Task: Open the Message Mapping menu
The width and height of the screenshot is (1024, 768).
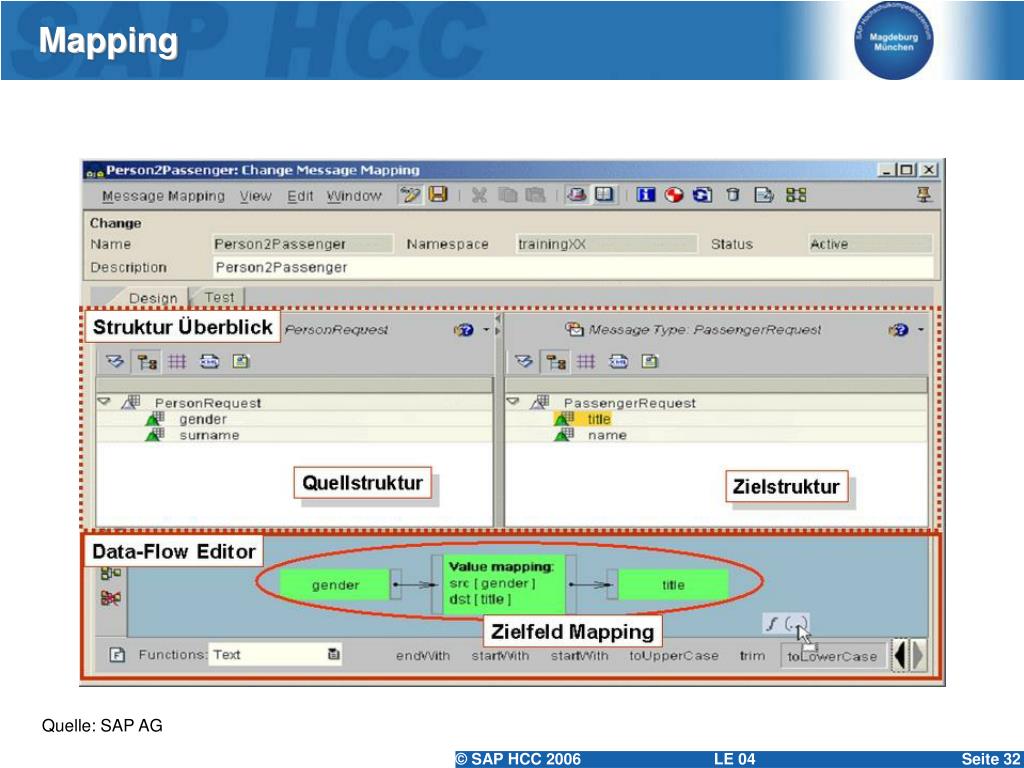Action: click(x=163, y=196)
